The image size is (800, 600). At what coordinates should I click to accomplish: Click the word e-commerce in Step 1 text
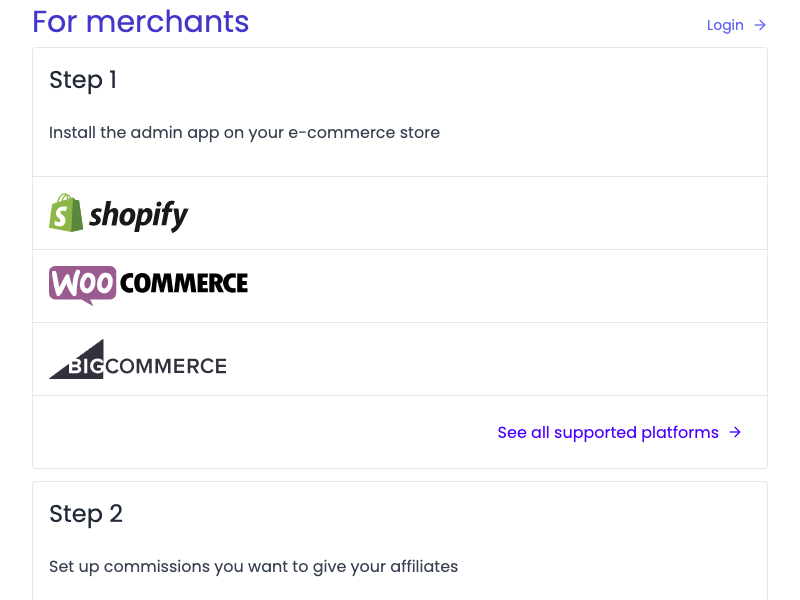[342, 133]
